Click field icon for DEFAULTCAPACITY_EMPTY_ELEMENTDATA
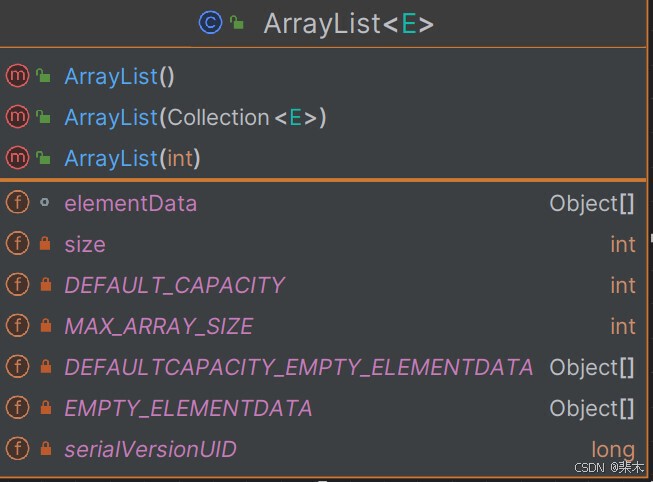The width and height of the screenshot is (653, 482). point(17,367)
